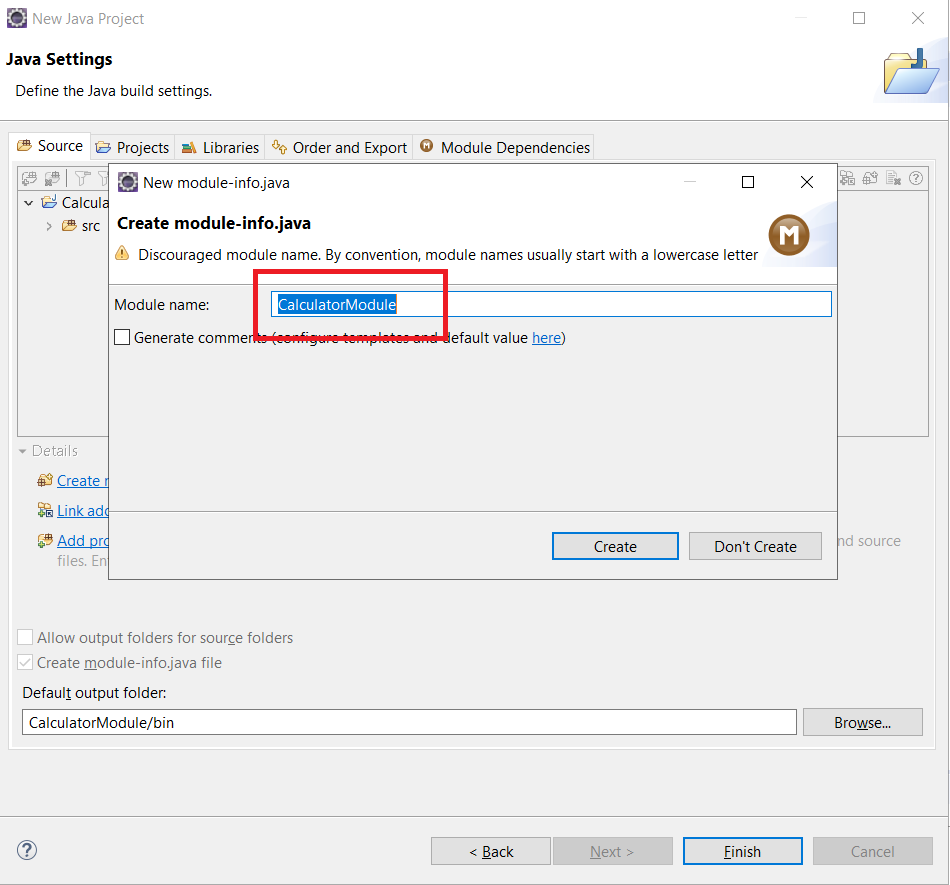
Task: Enable the Generate comments checkbox
Action: click(122, 338)
